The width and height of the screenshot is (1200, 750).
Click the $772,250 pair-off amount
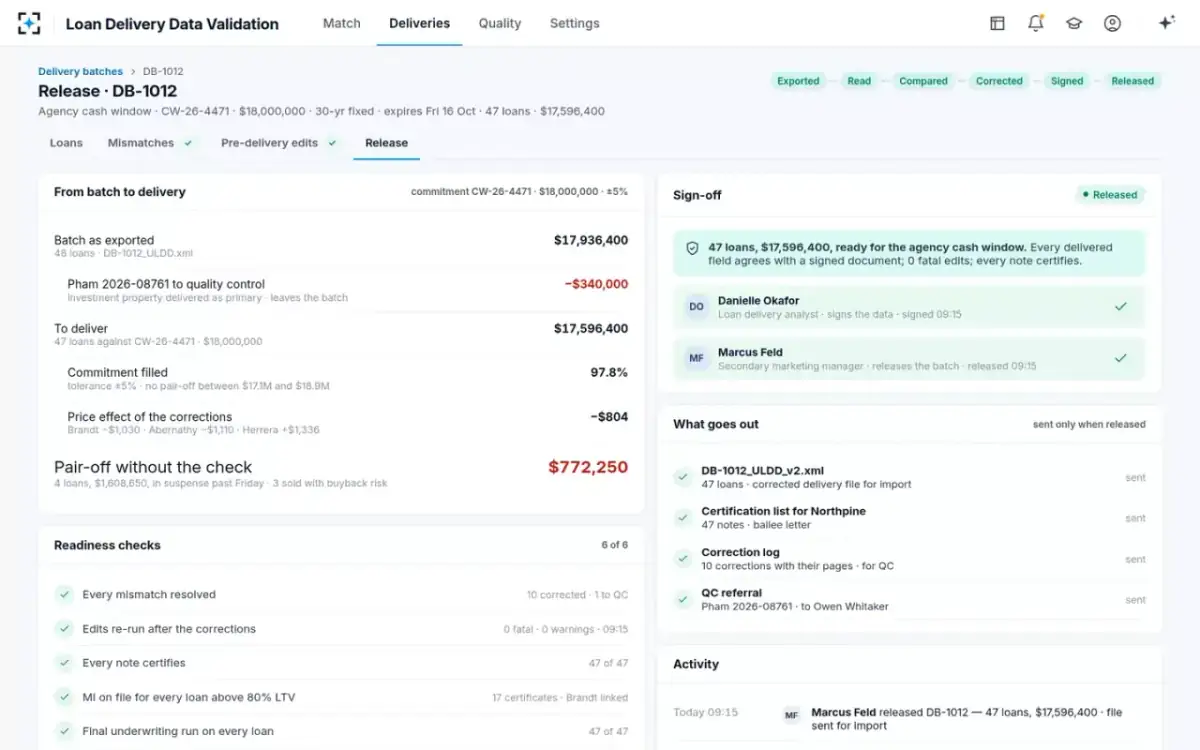[588, 467]
